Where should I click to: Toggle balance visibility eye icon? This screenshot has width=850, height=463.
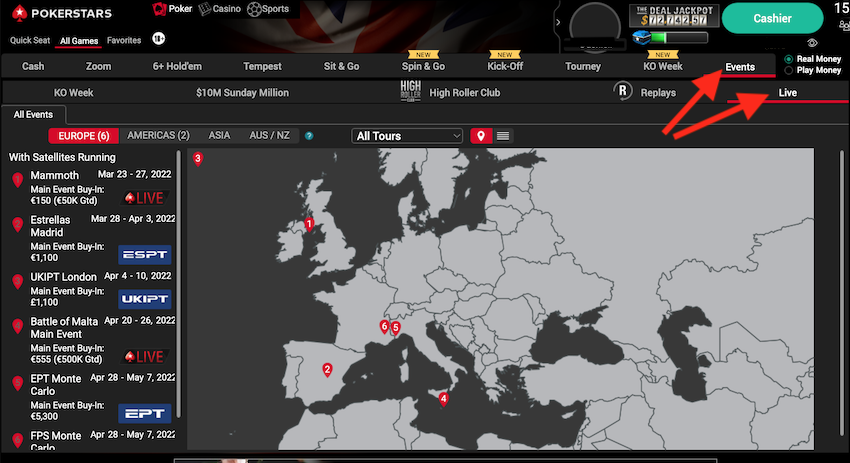point(812,43)
